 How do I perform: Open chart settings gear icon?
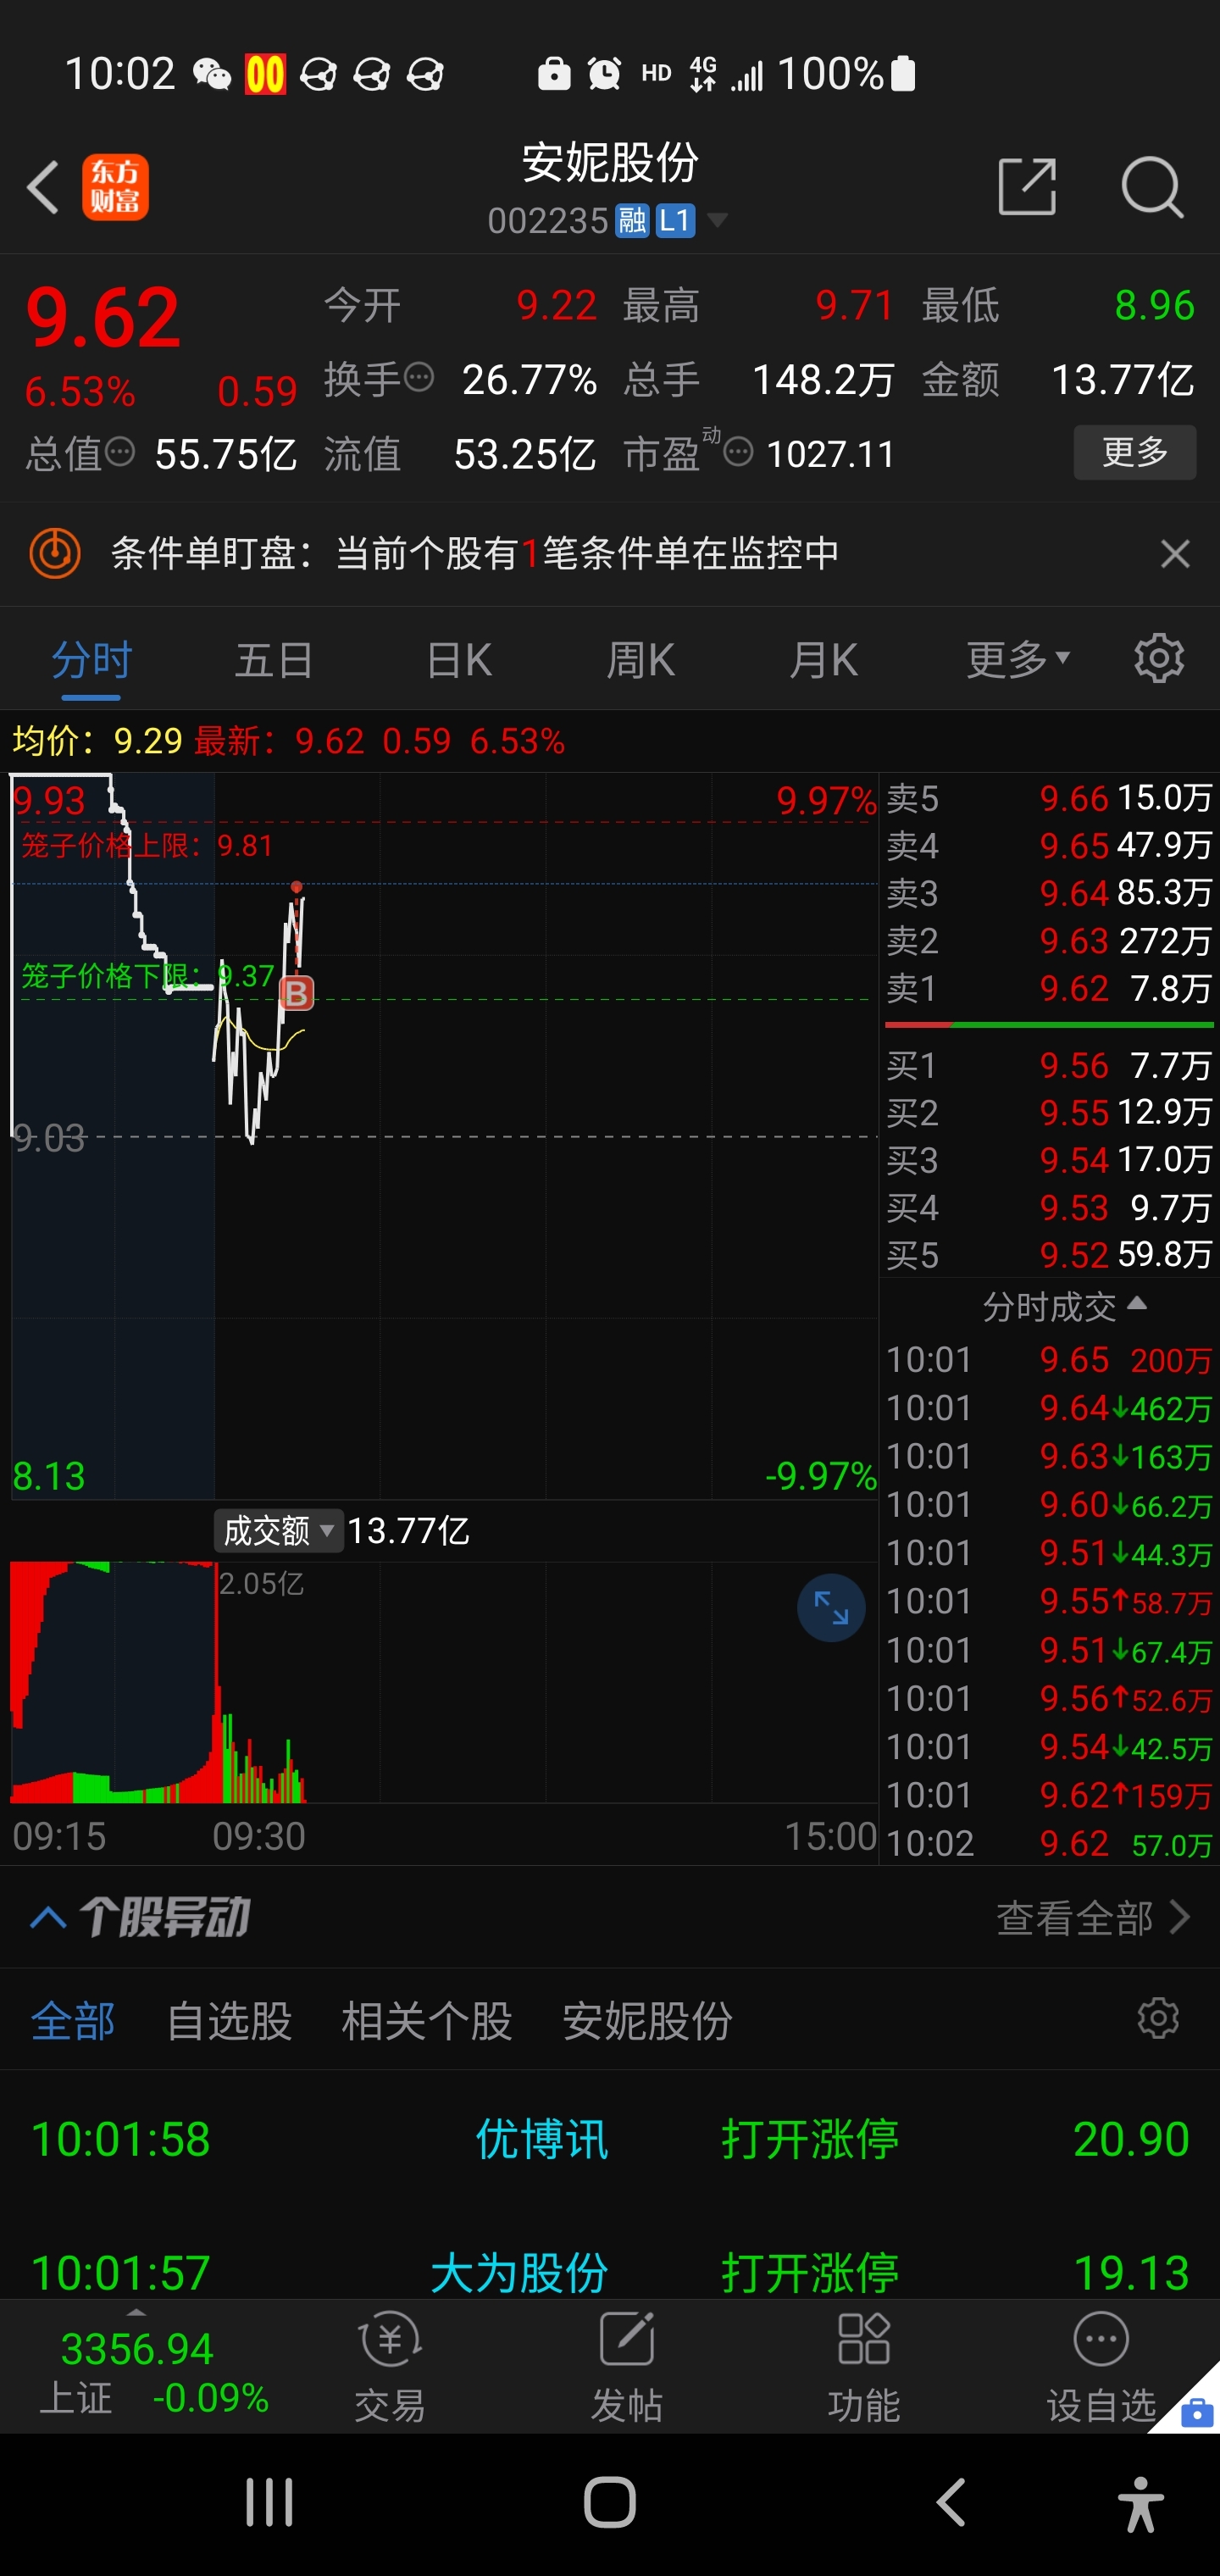tap(1159, 658)
